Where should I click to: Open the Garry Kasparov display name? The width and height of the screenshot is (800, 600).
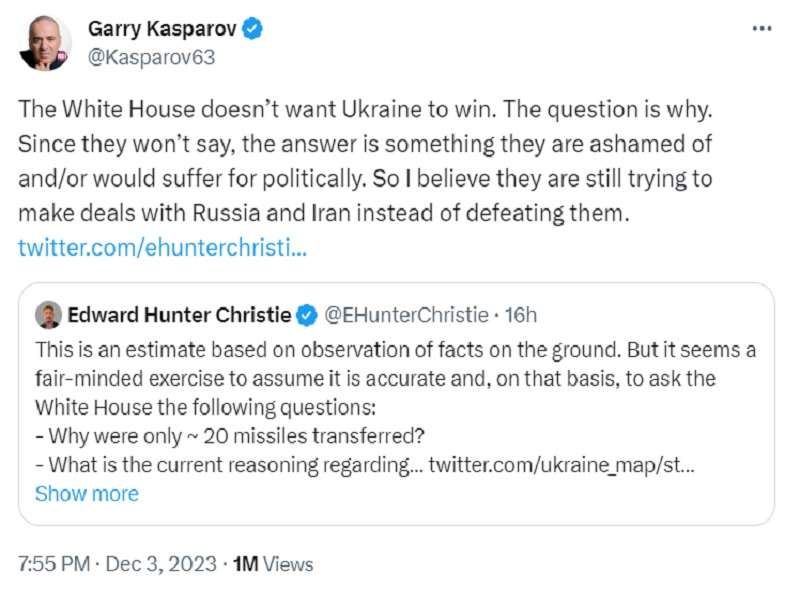[162, 30]
